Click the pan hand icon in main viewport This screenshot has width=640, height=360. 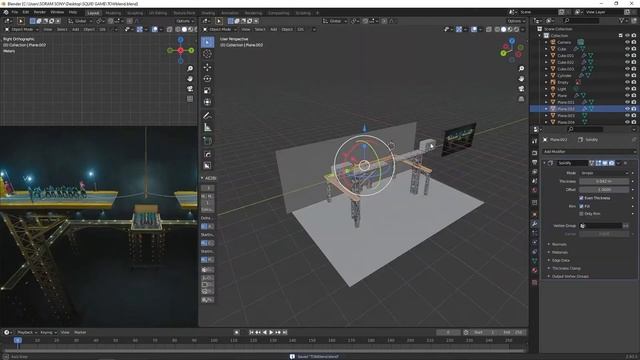click(x=521, y=79)
